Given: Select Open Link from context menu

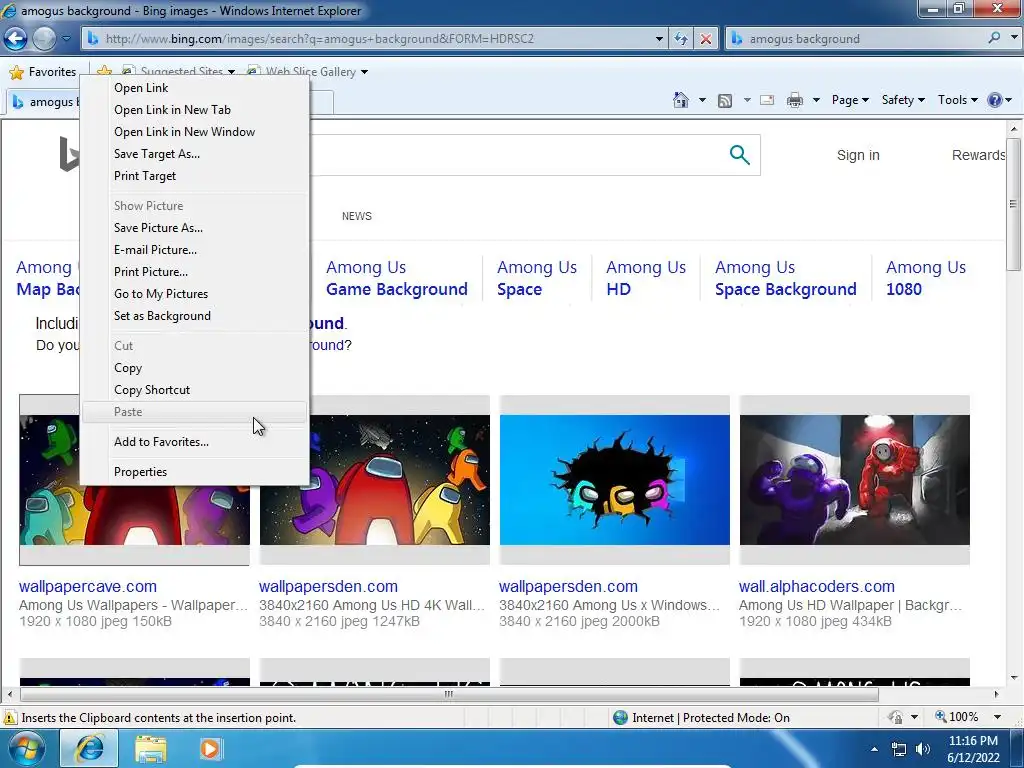Looking at the screenshot, I should (195, 88).
